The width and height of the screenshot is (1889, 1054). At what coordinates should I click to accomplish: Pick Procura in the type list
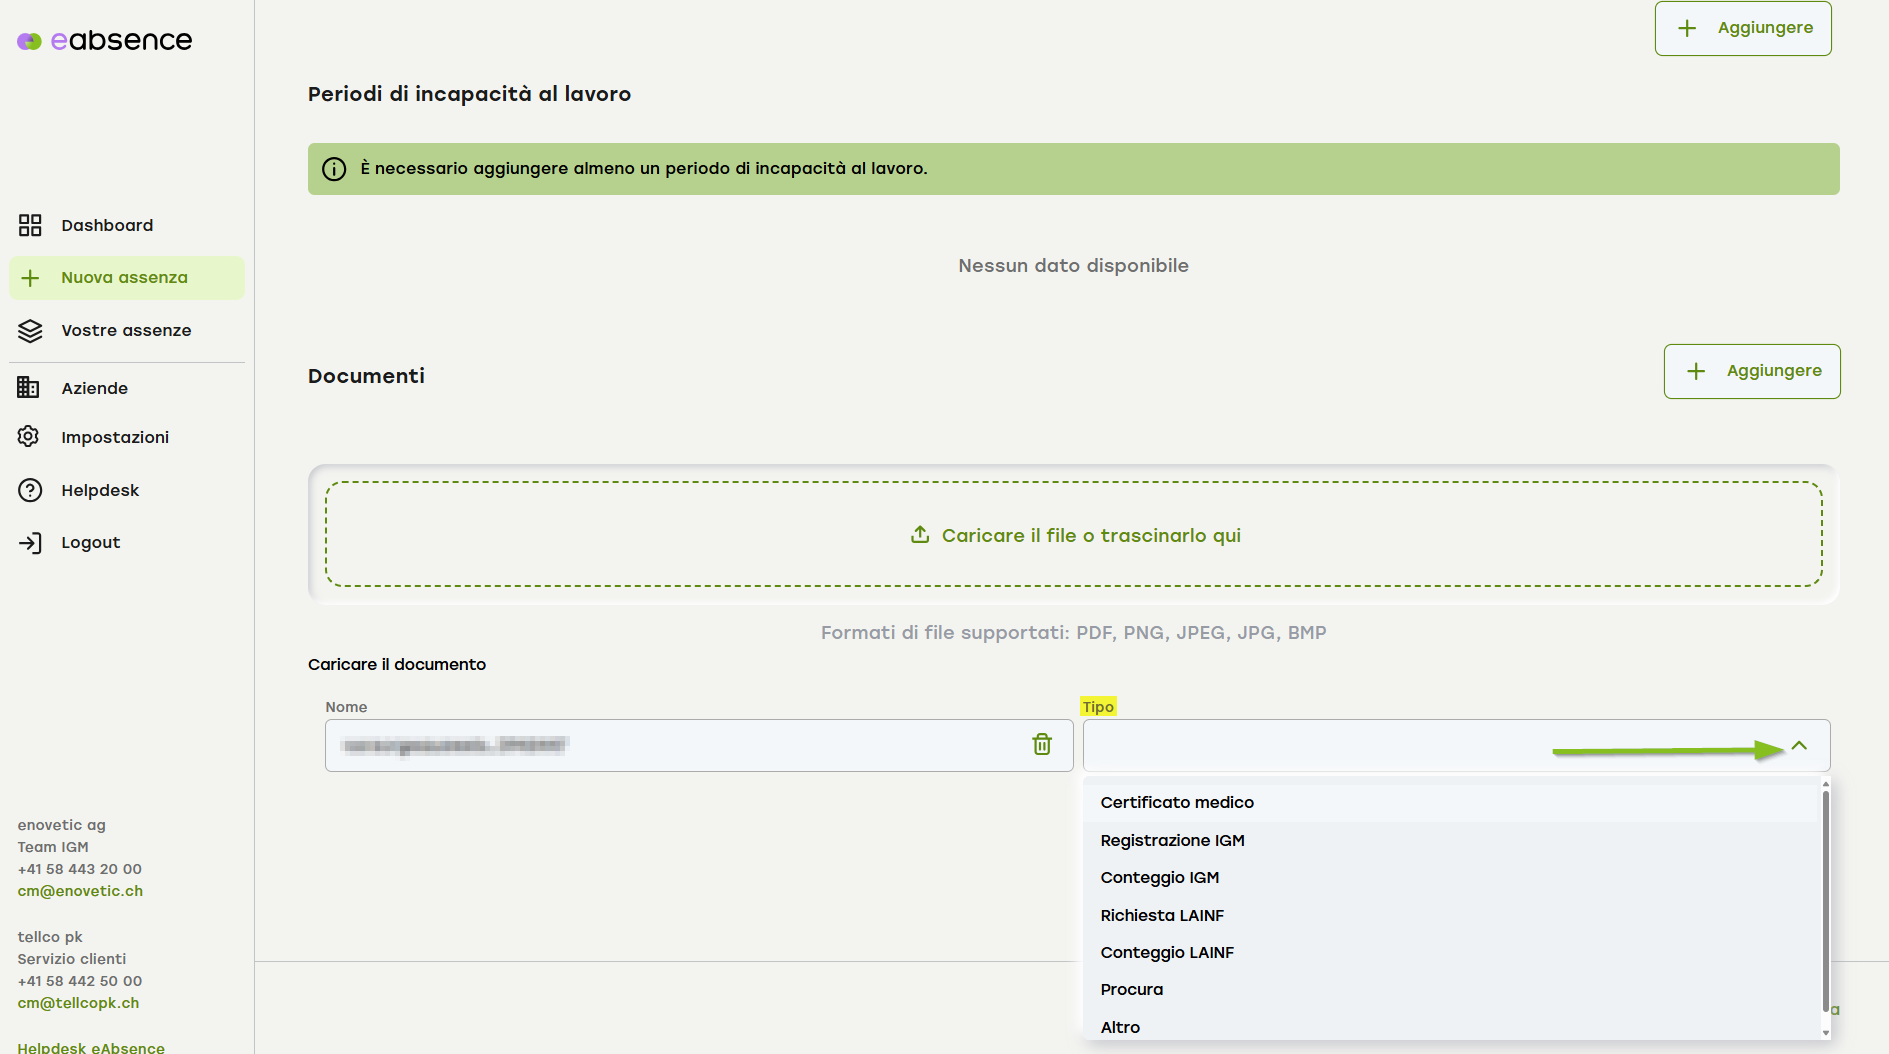point(1131,990)
